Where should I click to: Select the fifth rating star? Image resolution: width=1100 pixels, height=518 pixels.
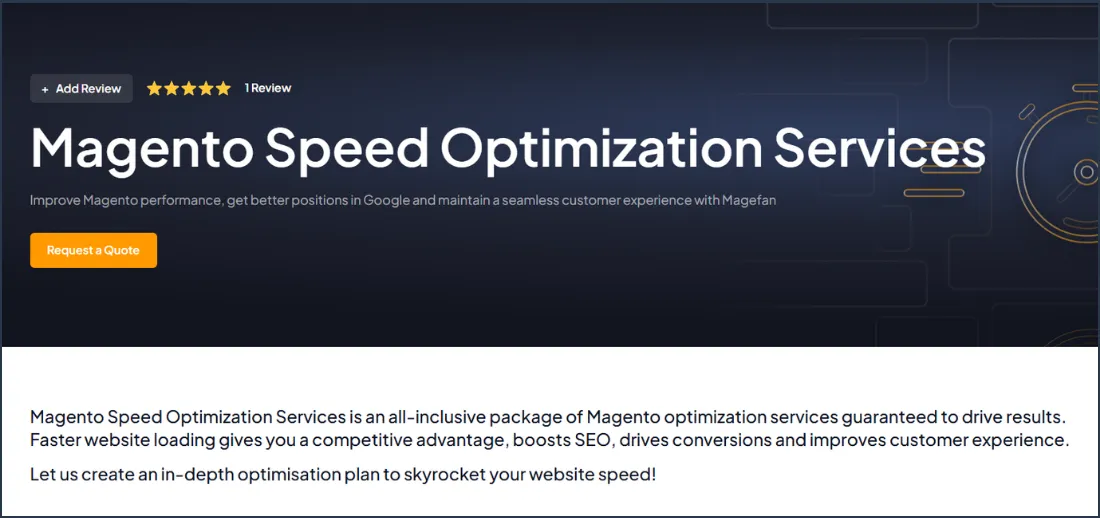tap(223, 88)
